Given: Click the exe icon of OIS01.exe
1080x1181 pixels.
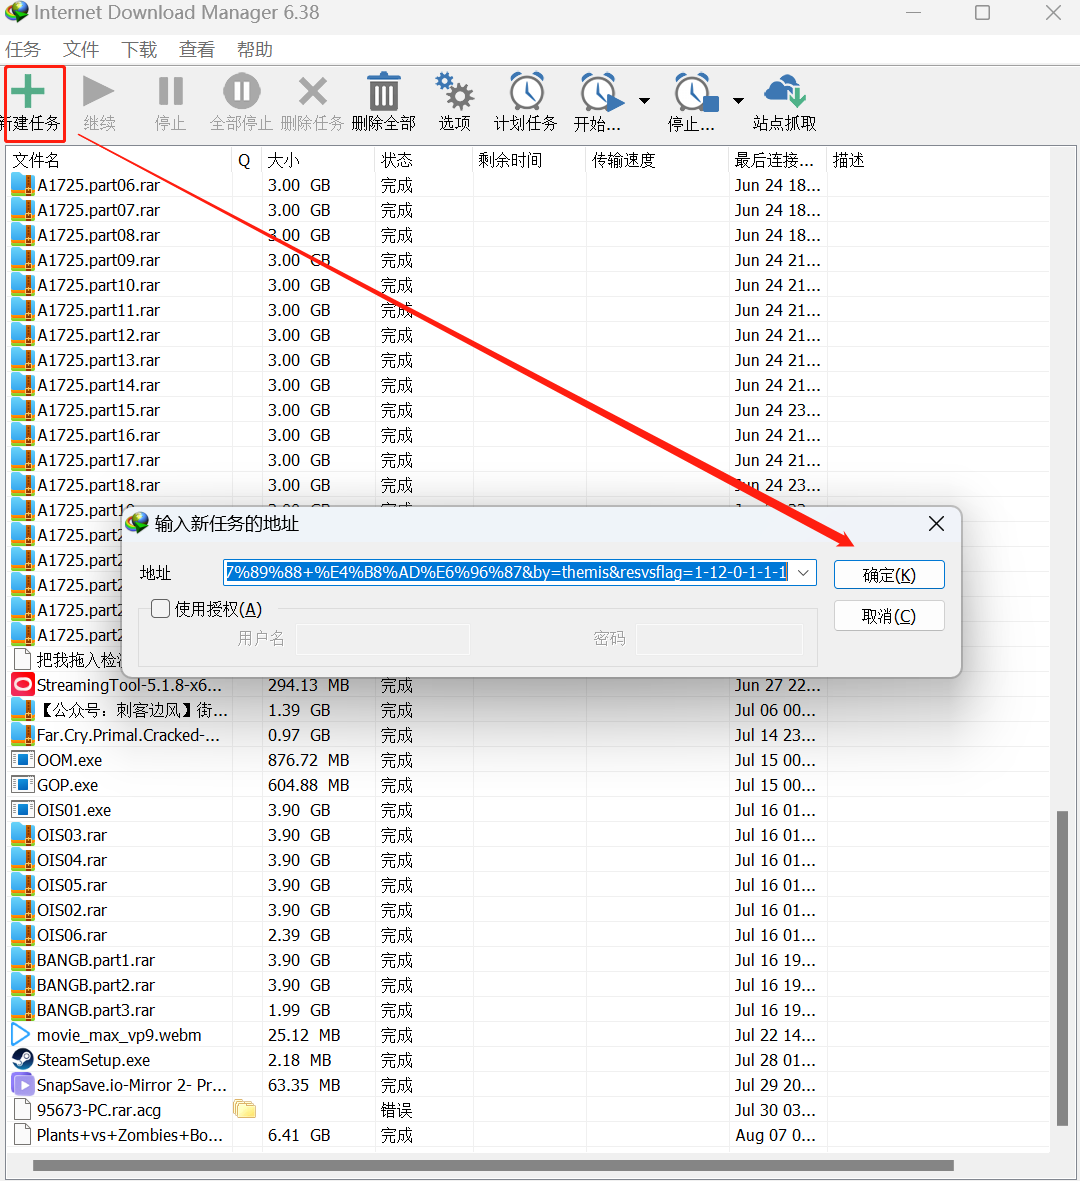Looking at the screenshot, I should (23, 809).
